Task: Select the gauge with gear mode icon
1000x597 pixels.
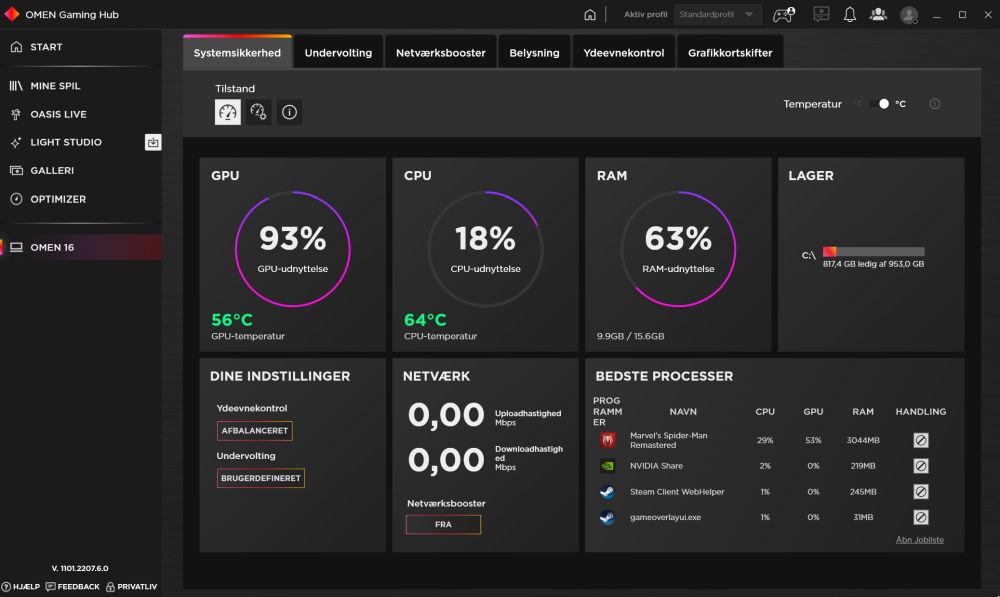Action: (258, 112)
